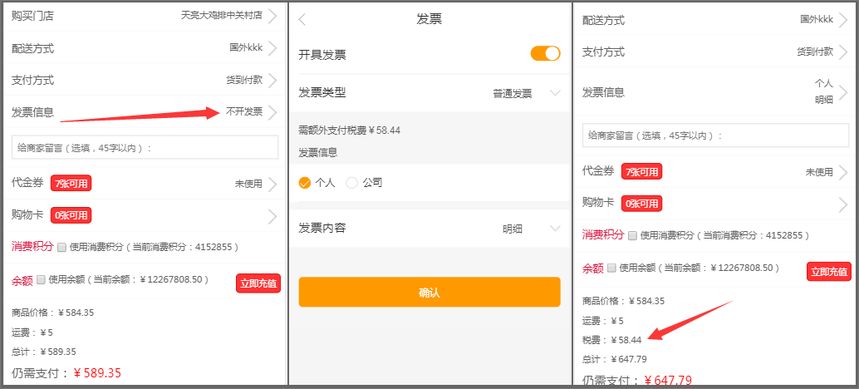The image size is (859, 389).
Task: Open 发票信息 row showing 个人 明细
Action: [x=715, y=91]
